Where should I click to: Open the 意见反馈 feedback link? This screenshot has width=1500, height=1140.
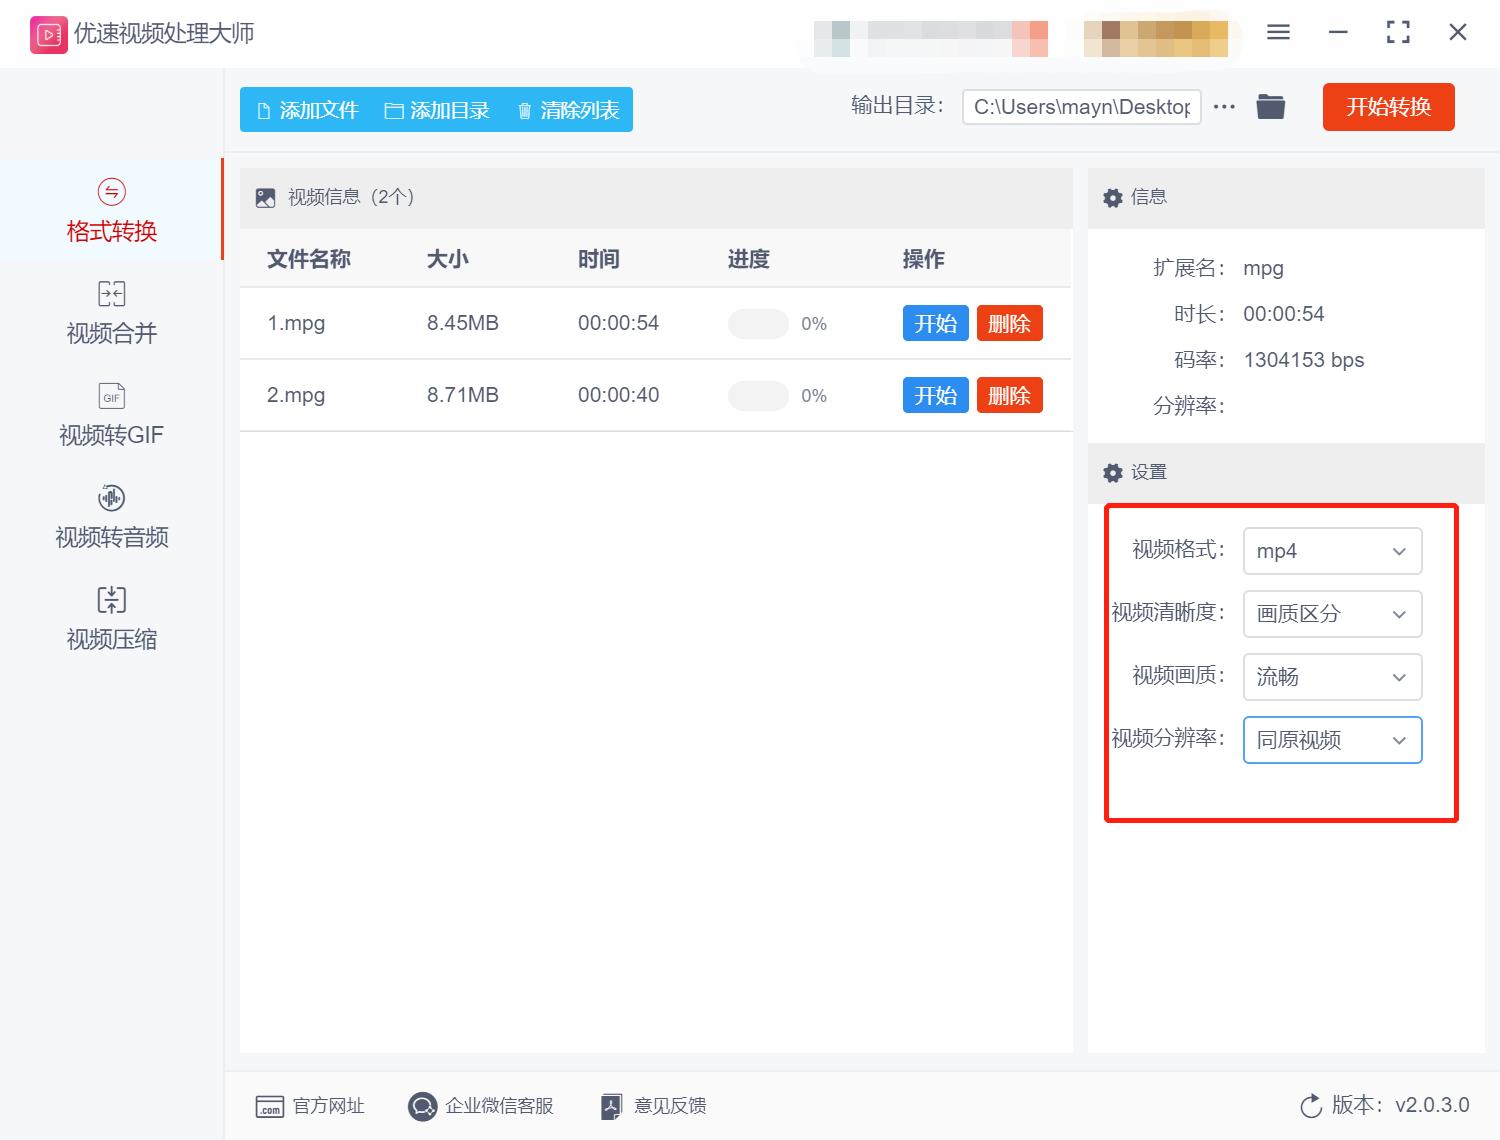tap(651, 1105)
